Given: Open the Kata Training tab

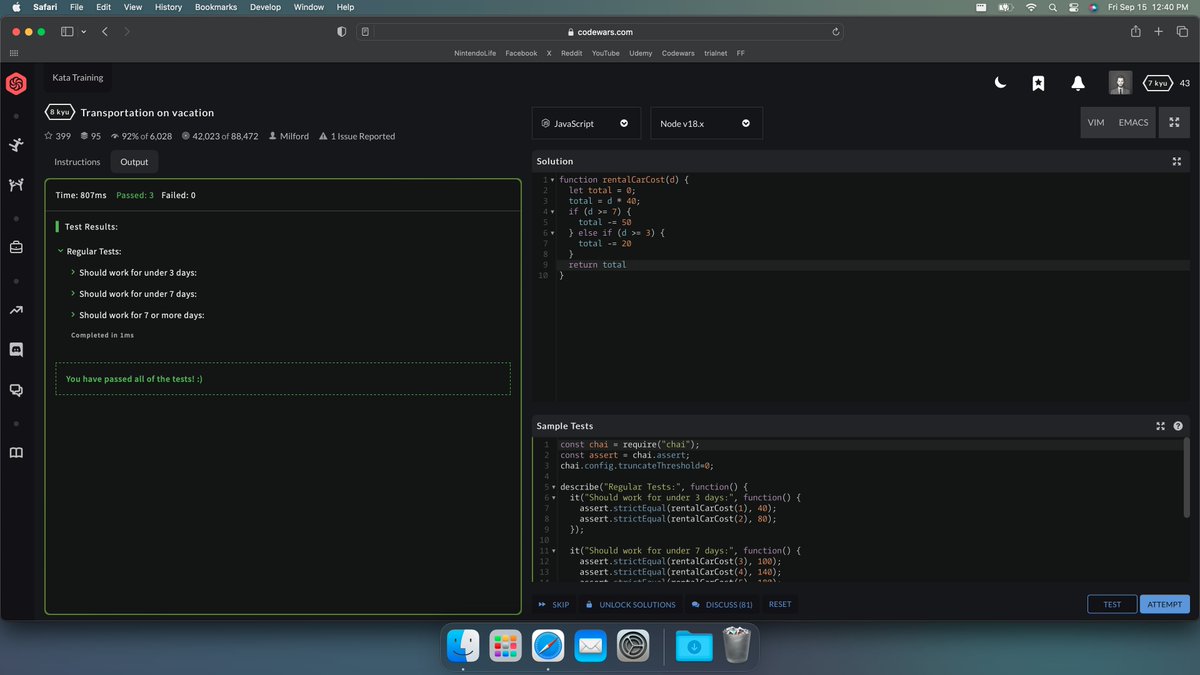Looking at the screenshot, I should [78, 77].
